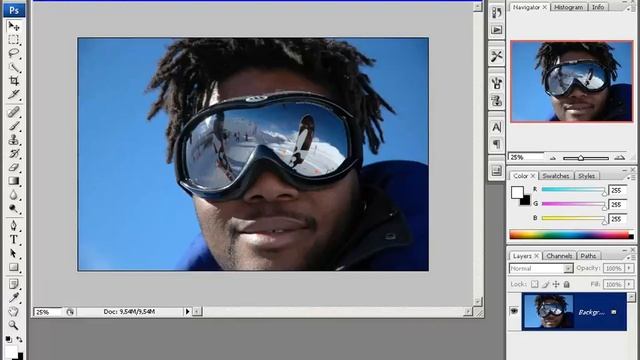This screenshot has height=360, width=640.
Task: Toggle lock transparent pixels
Action: pos(534,284)
